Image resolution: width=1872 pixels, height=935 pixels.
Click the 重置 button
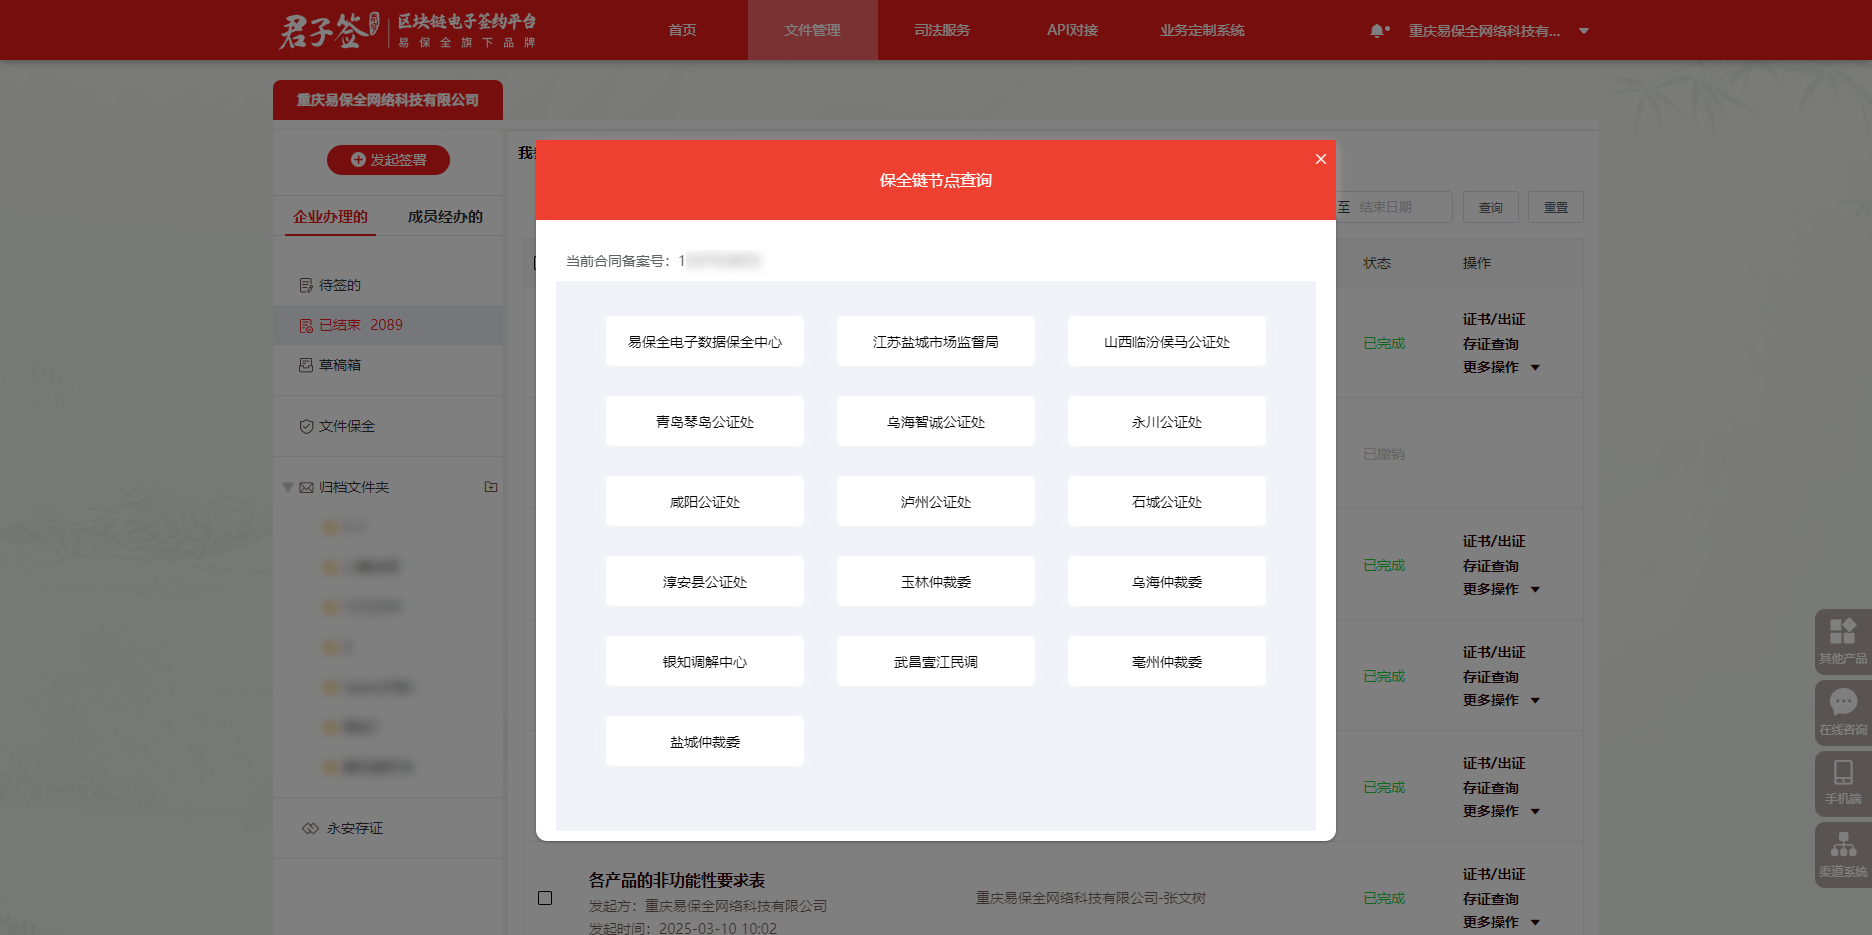[x=1556, y=207]
